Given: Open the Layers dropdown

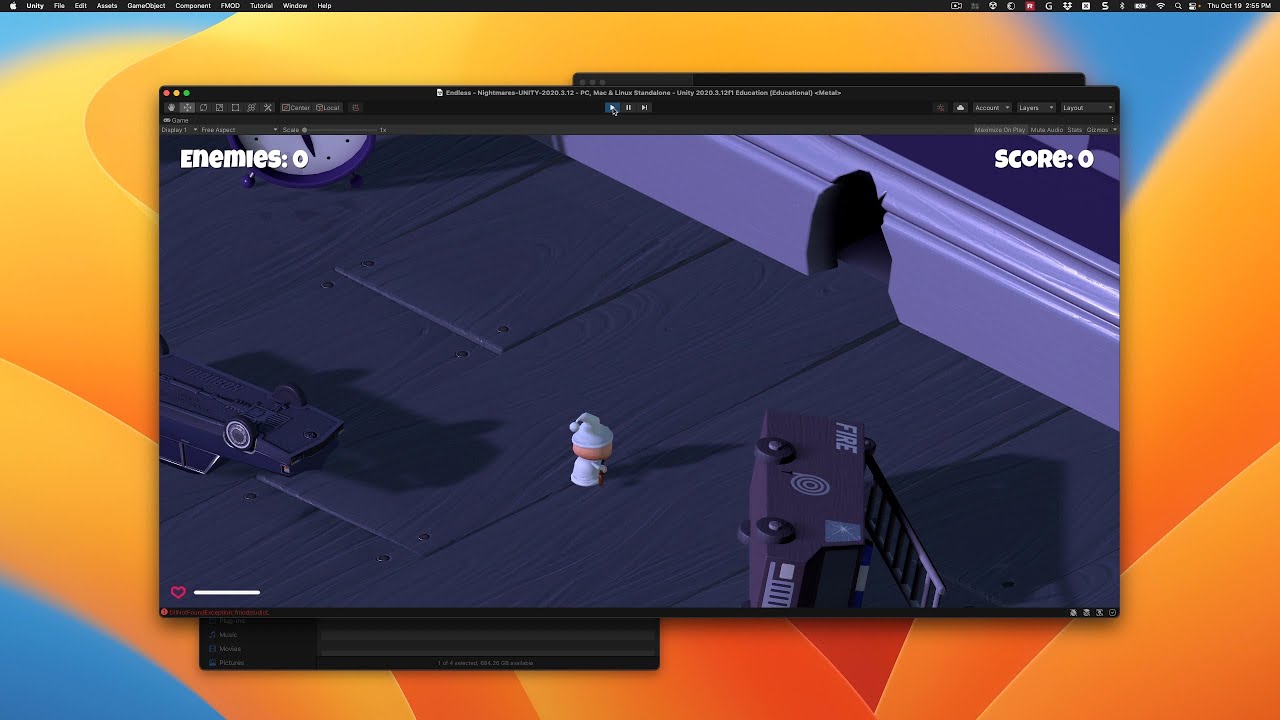Looking at the screenshot, I should [1035, 108].
